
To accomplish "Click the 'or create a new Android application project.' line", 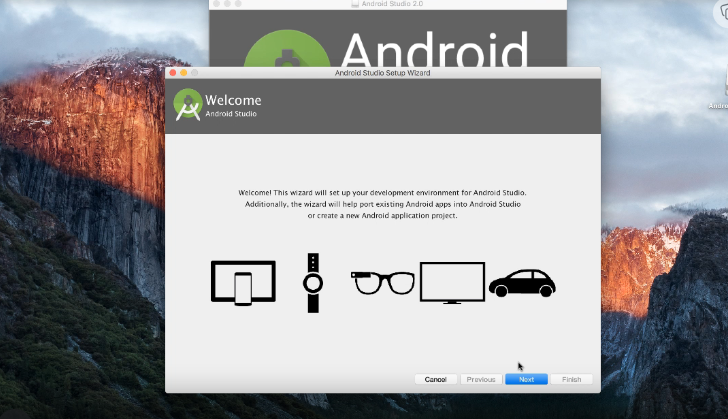I will (x=383, y=216).
